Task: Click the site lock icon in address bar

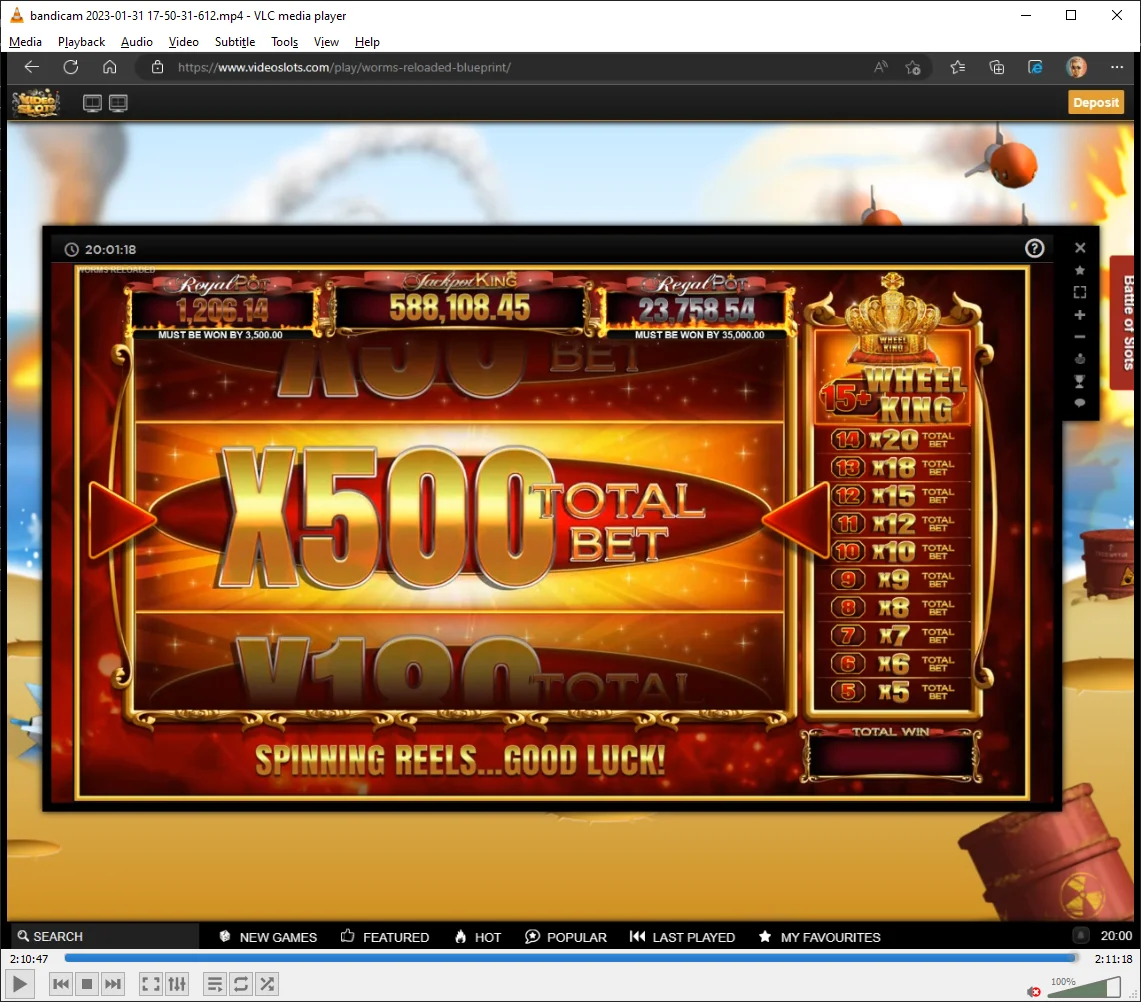Action: coord(157,68)
